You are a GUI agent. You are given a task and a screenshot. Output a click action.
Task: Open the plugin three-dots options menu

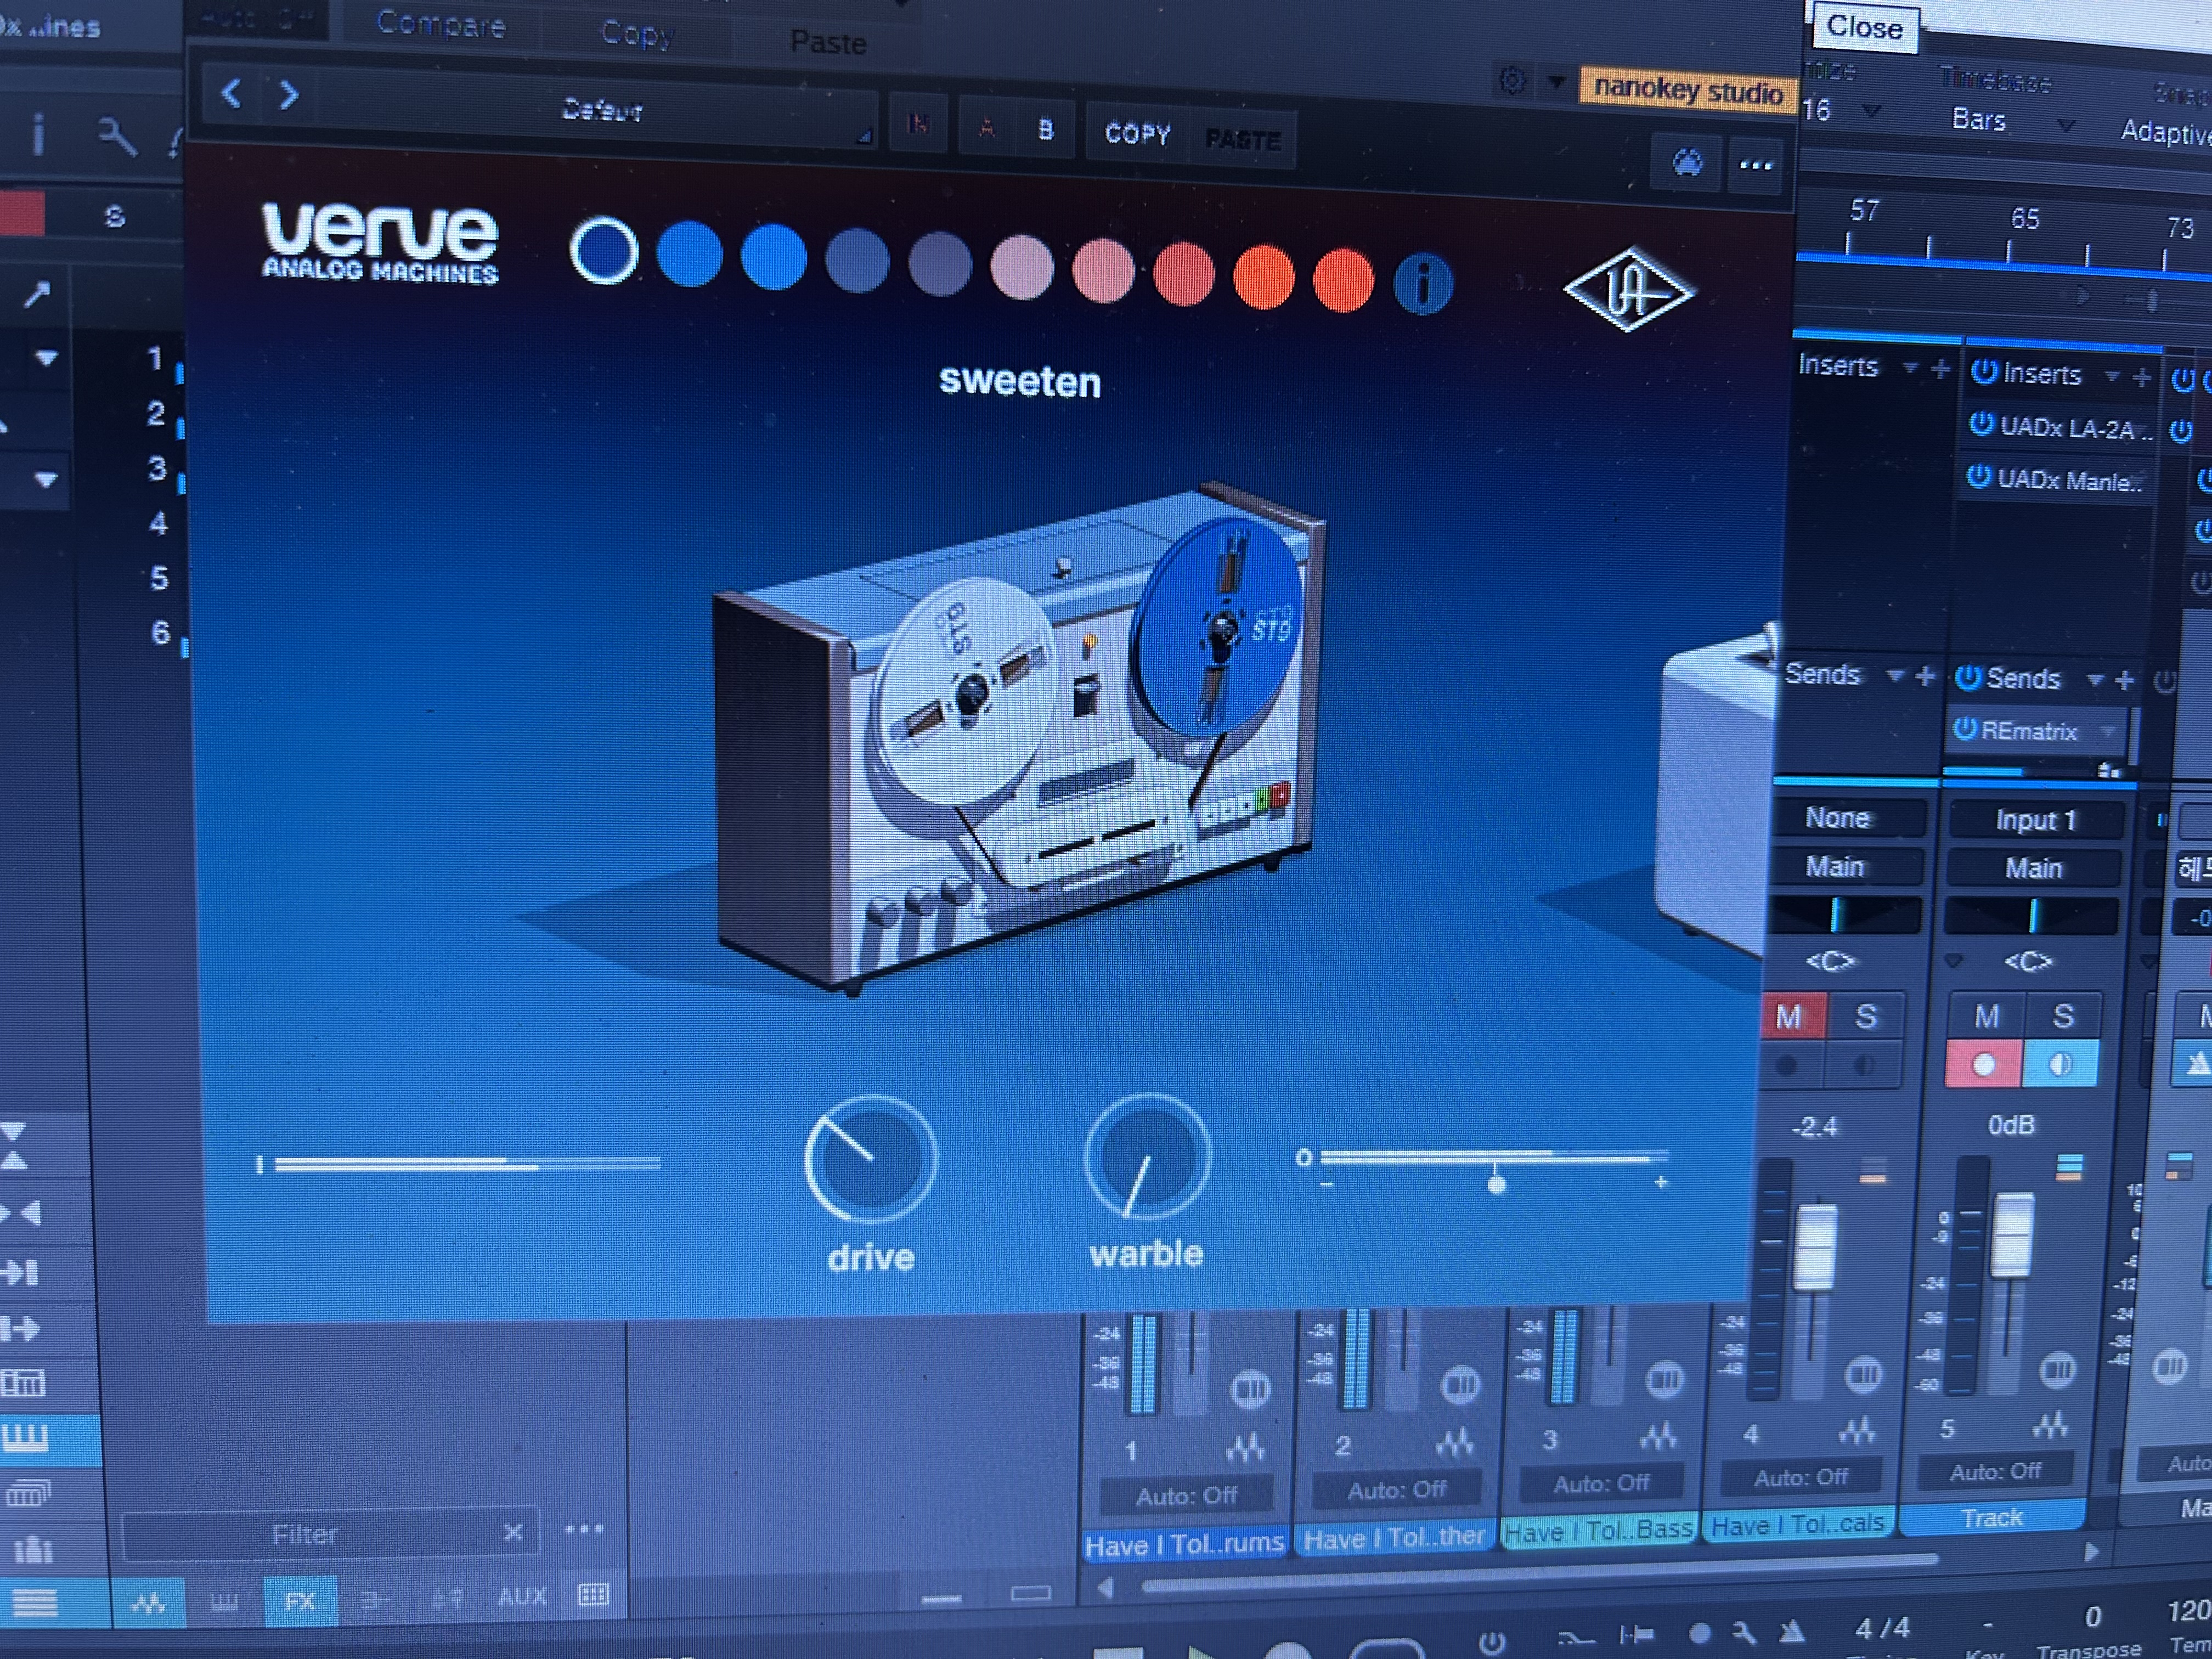1756,165
